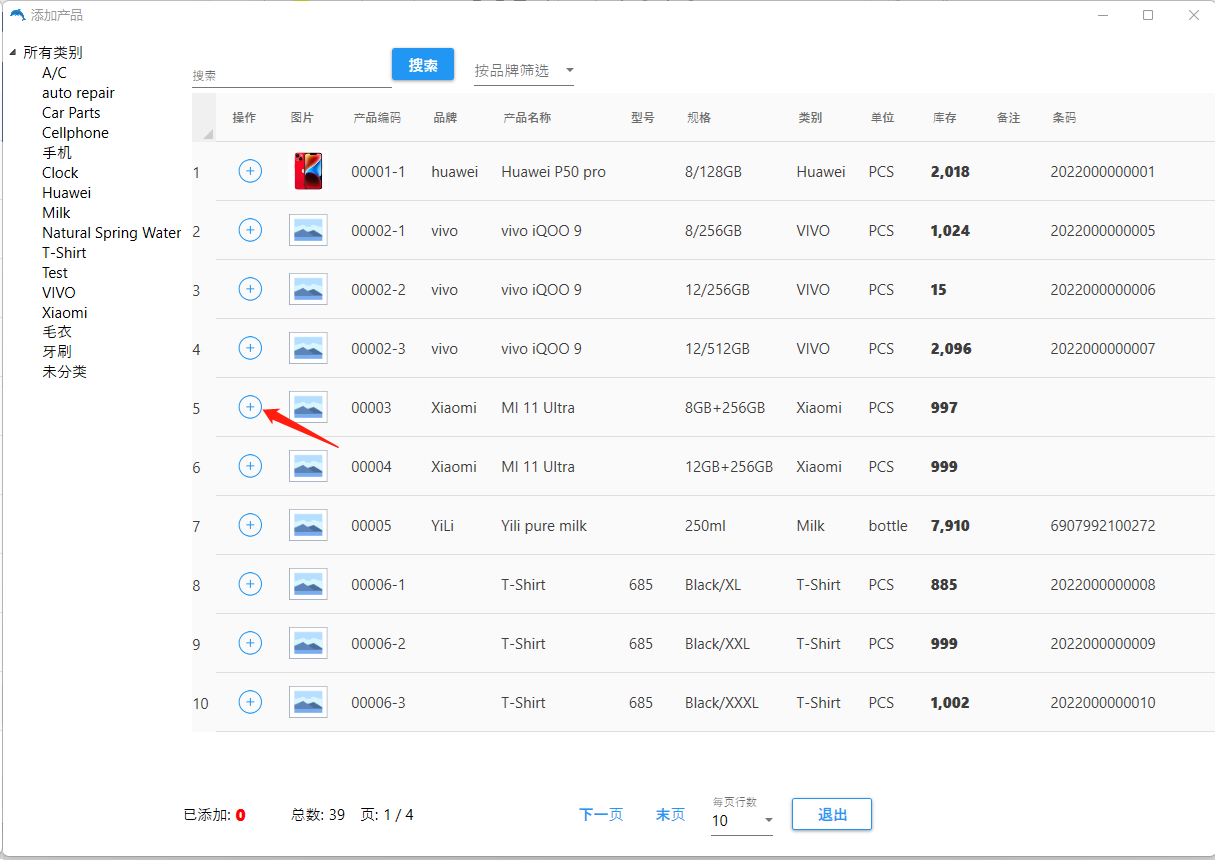The height and width of the screenshot is (860, 1215).
Task: Go to next page with 下一页
Action: (x=601, y=815)
